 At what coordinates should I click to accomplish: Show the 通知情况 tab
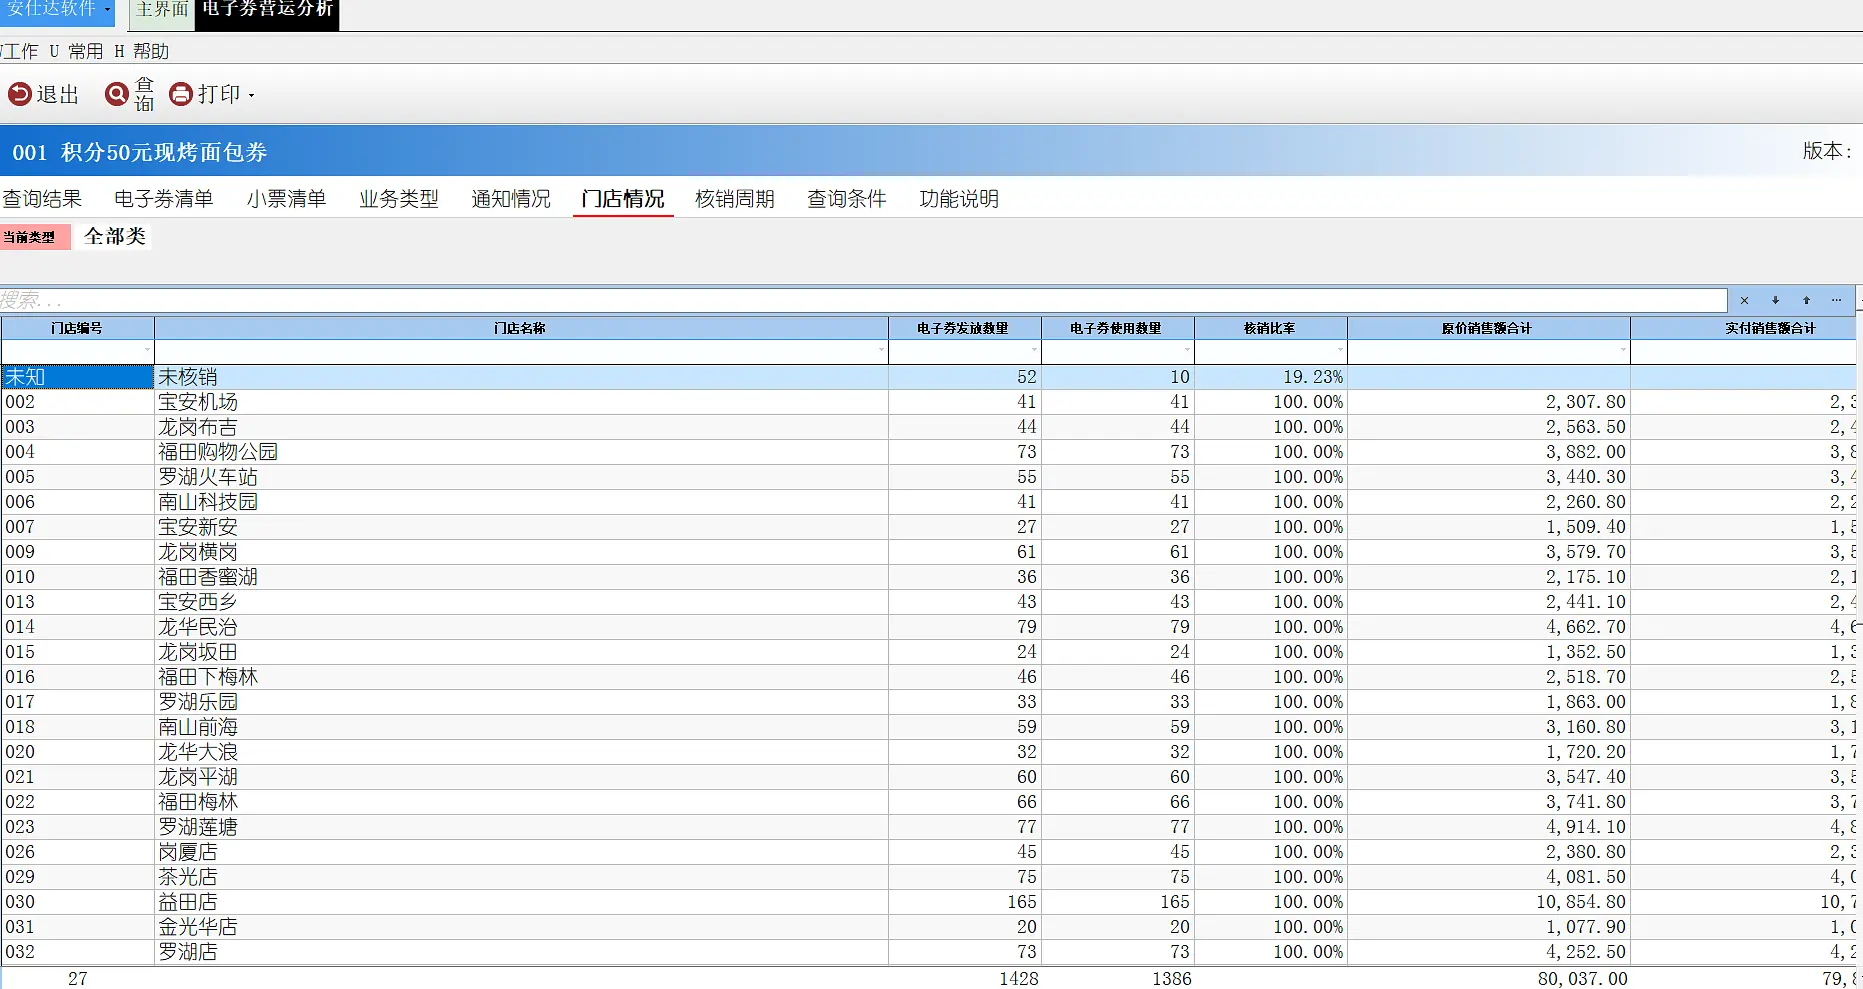tap(511, 199)
